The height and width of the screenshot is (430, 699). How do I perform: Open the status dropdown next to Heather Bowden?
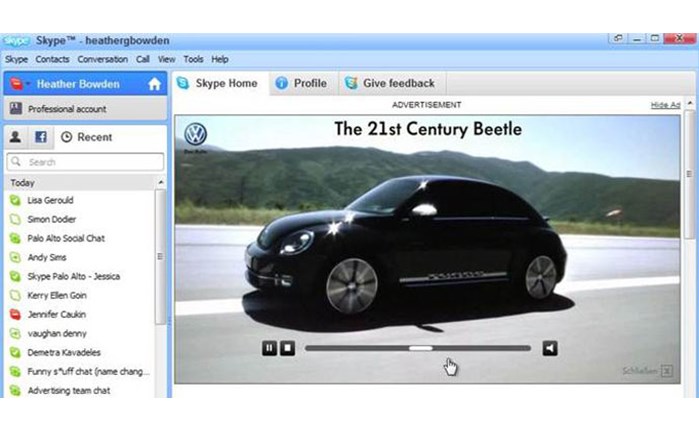pos(28,84)
